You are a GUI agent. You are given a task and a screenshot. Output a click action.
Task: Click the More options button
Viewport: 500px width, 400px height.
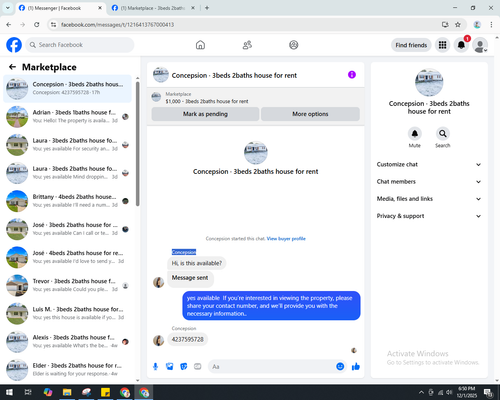310,114
